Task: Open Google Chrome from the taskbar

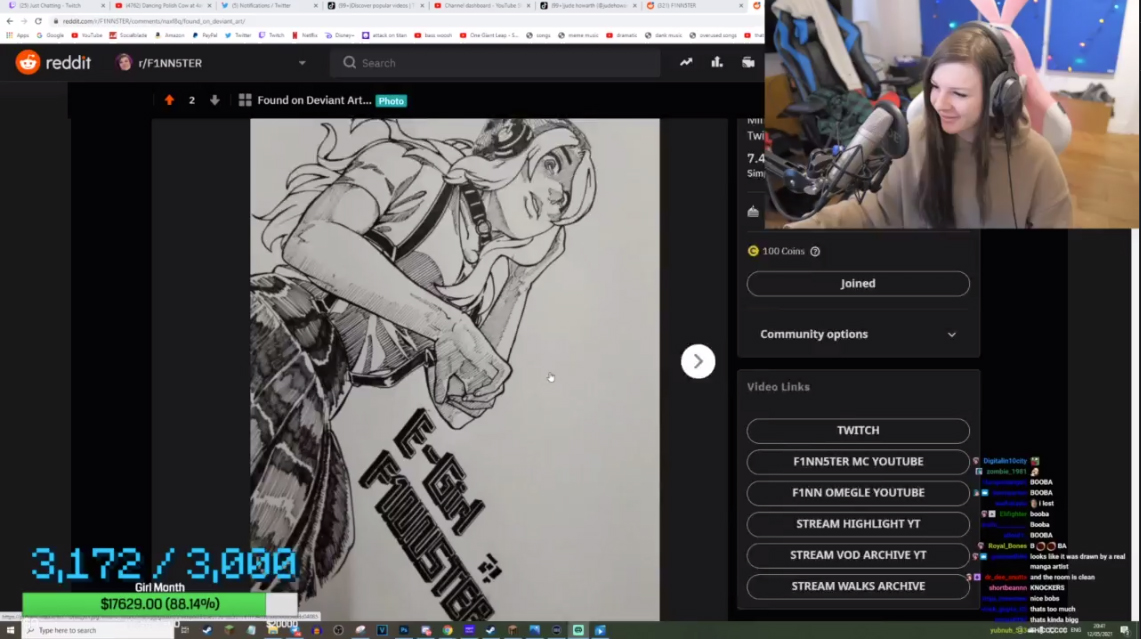Action: [448, 630]
